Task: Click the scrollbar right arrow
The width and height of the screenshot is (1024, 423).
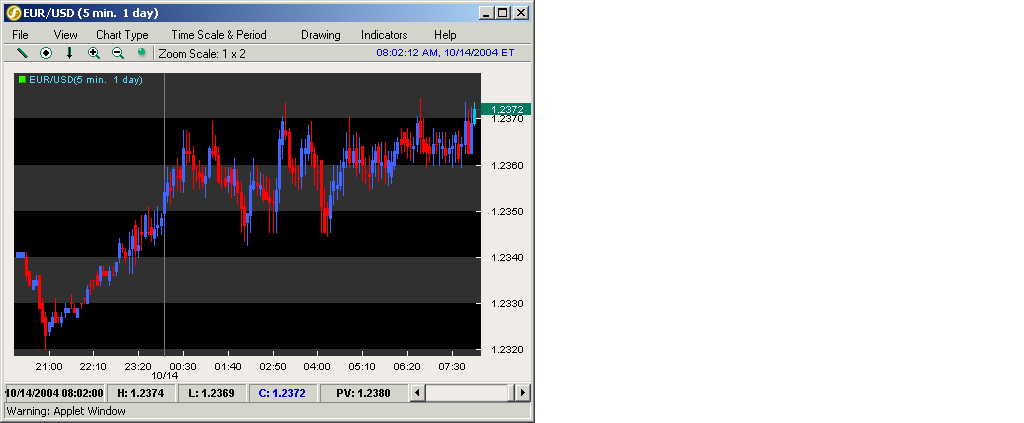Action: click(522, 393)
